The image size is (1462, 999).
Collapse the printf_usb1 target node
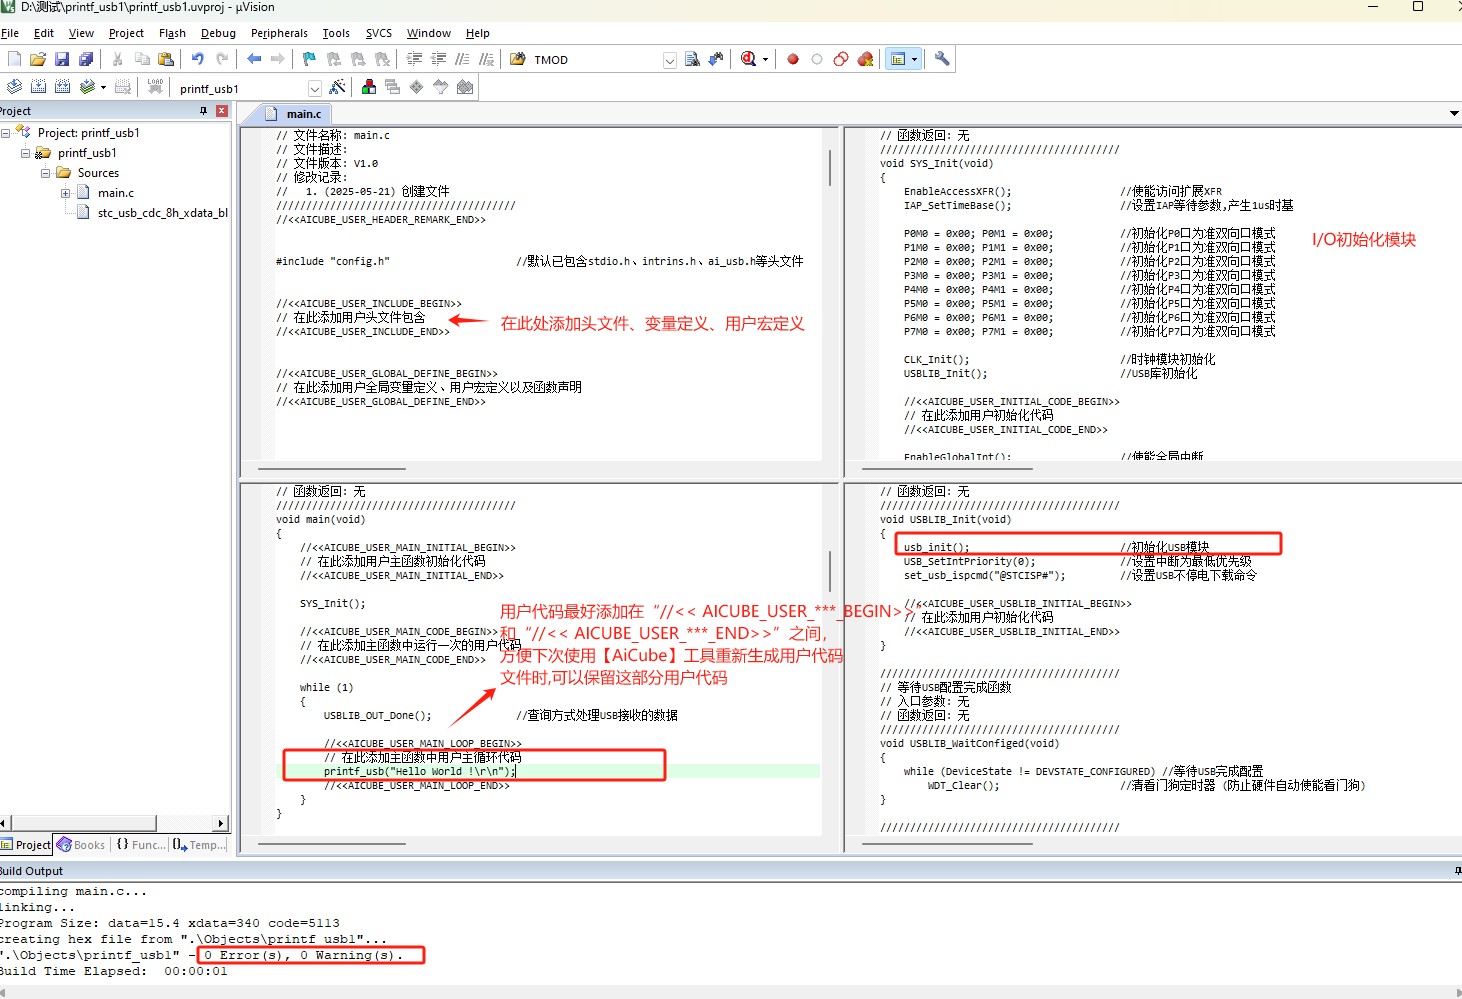26,153
